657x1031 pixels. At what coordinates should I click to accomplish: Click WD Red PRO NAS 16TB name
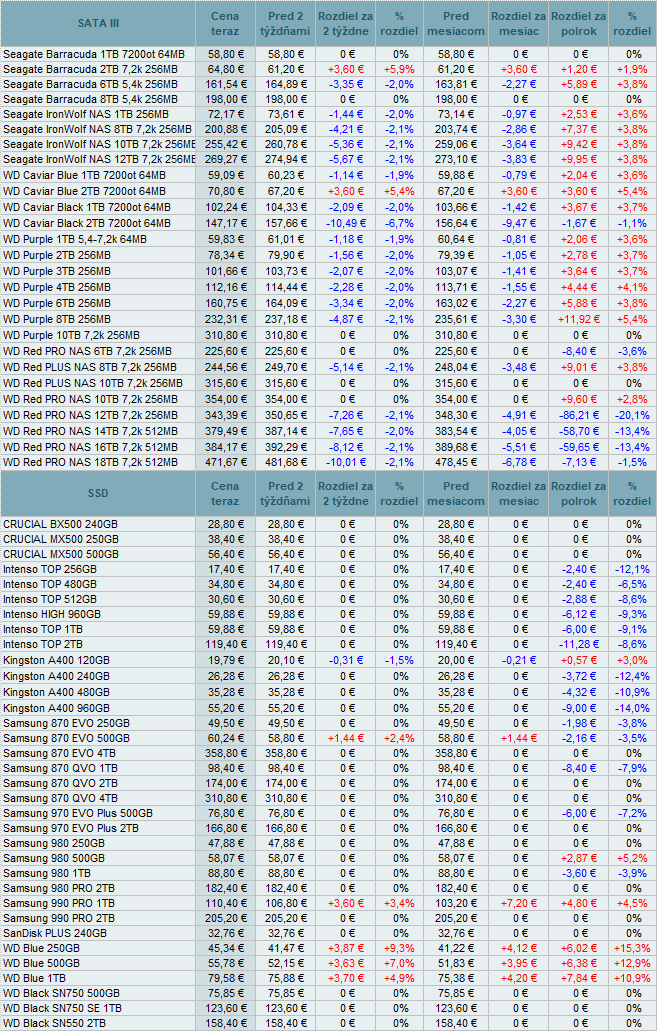tap(90, 447)
